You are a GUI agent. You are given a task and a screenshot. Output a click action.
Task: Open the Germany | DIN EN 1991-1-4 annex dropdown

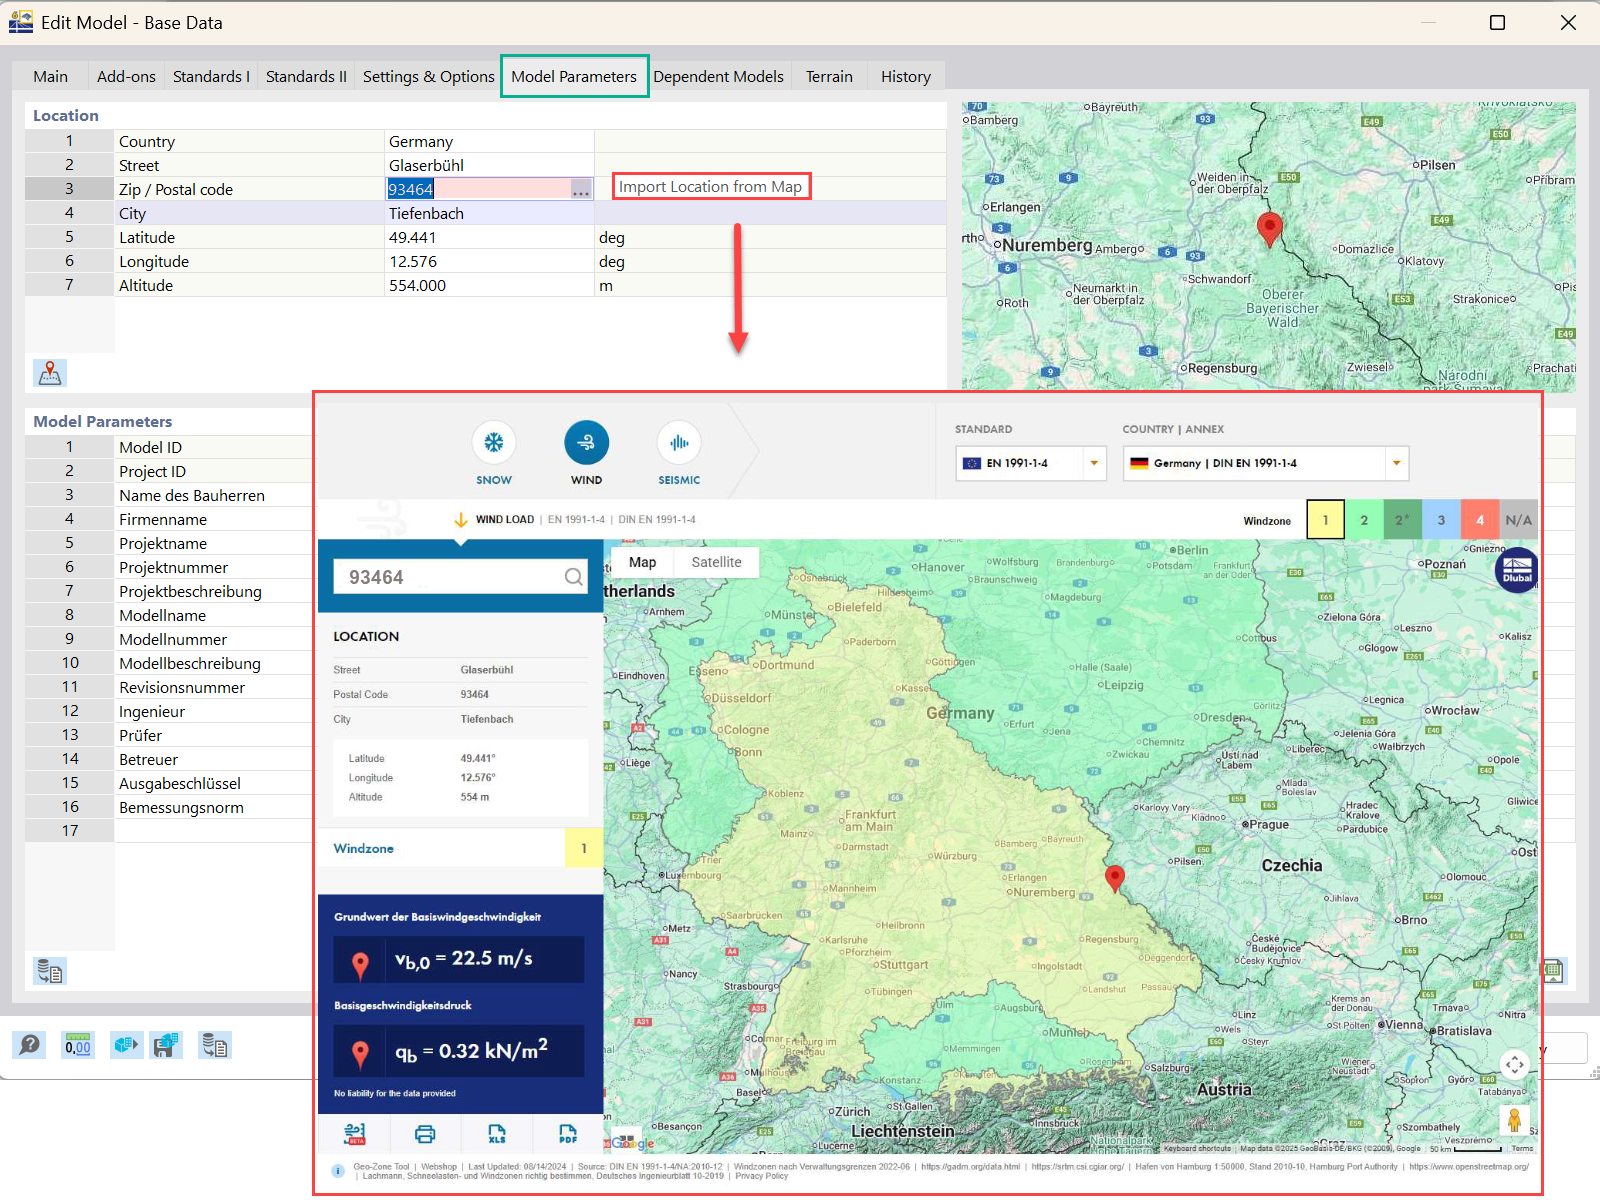click(1396, 463)
